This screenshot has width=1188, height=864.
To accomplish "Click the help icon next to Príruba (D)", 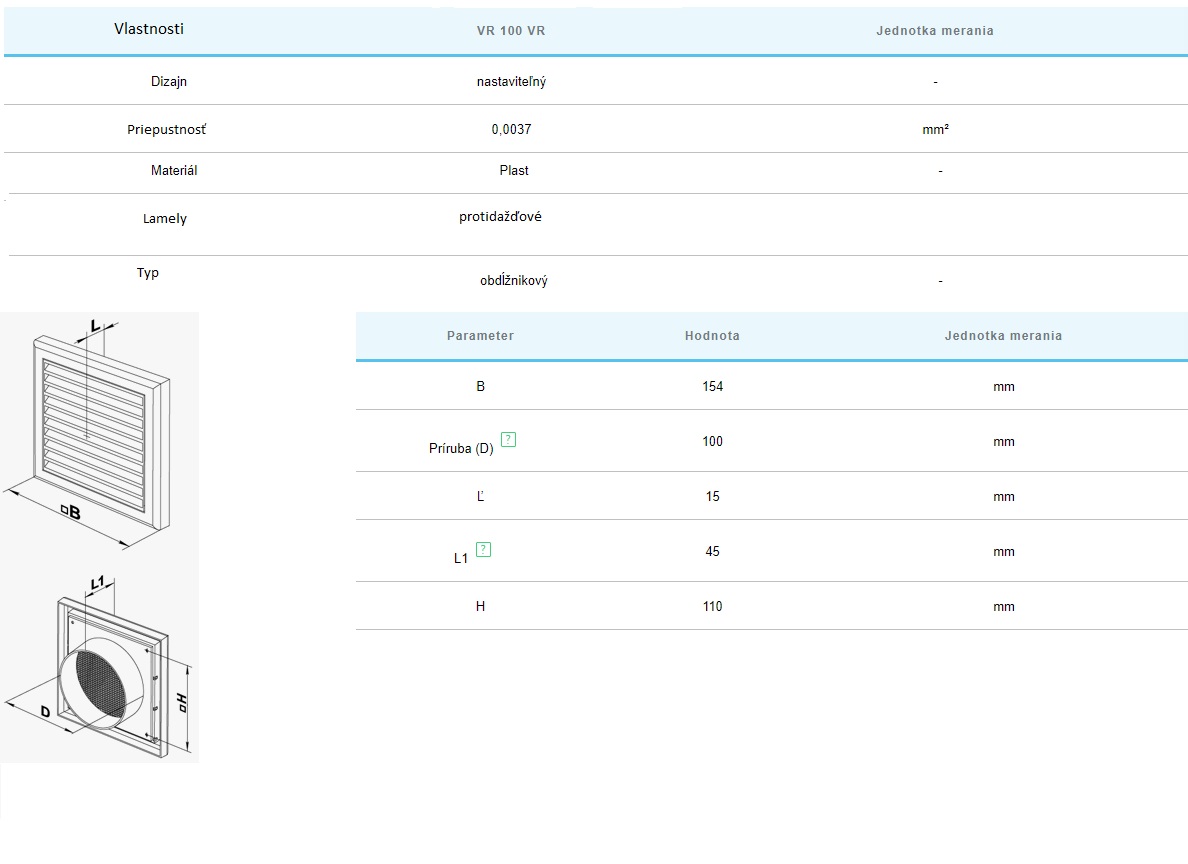I will point(509,439).
